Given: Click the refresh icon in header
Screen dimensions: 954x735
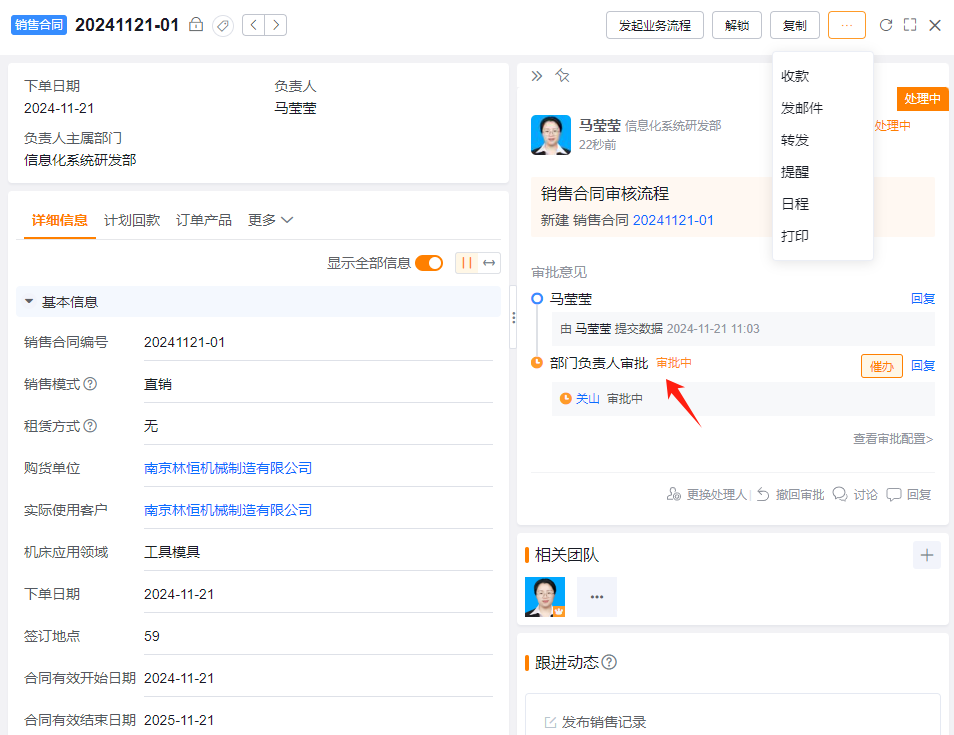Looking at the screenshot, I should [886, 25].
